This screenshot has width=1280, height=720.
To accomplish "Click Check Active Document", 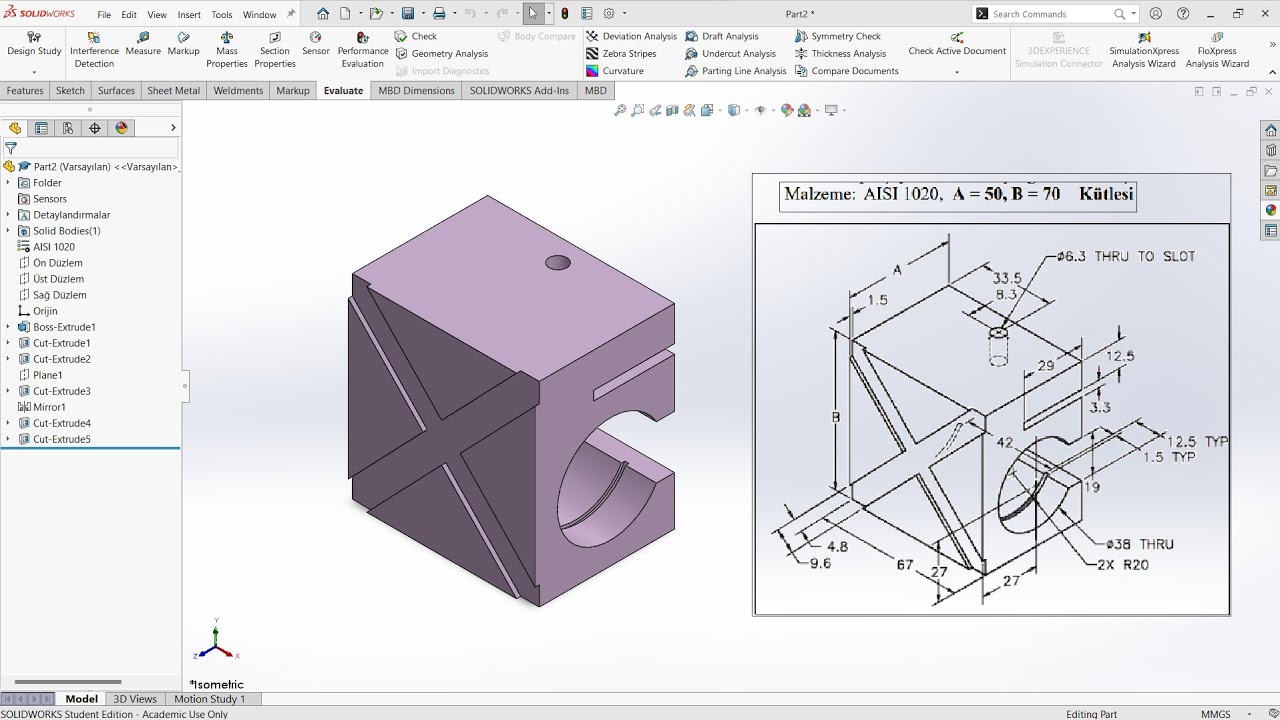I will coord(957,44).
